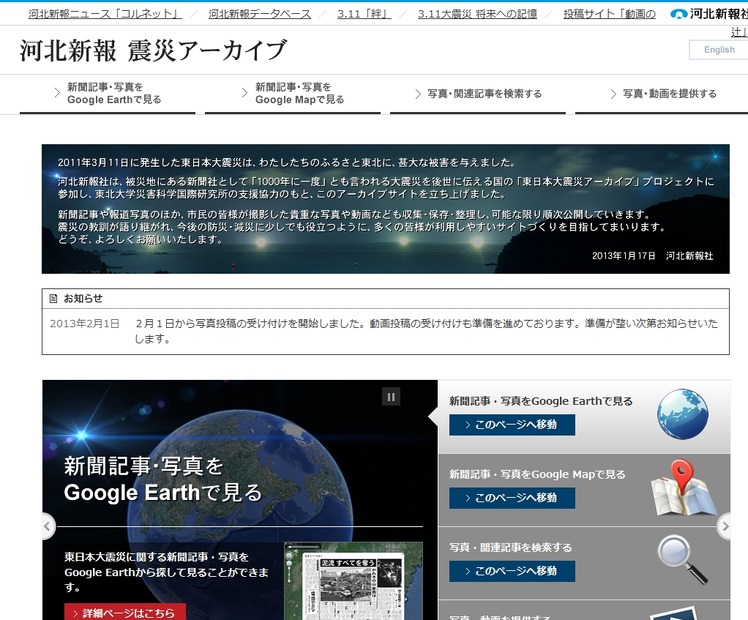Click the newspaper clipping thumbnail in slide
Viewport: 748px width, 620px height.
point(353,581)
